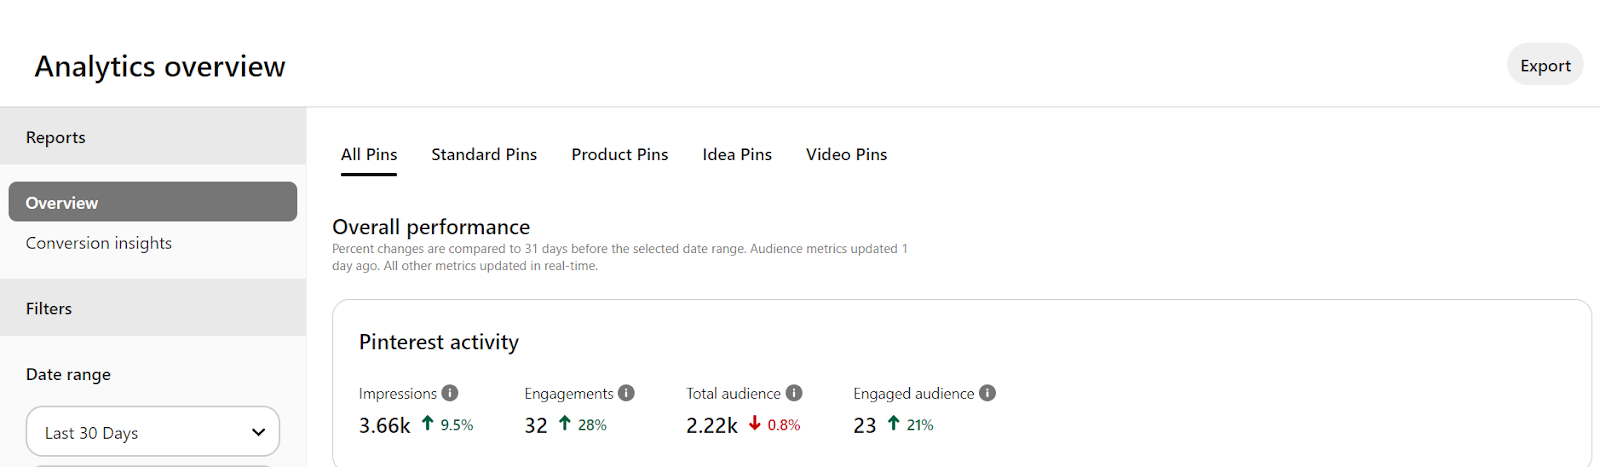Click the red down arrow beside 0.8%
The height and width of the screenshot is (467, 1600).
click(x=755, y=424)
